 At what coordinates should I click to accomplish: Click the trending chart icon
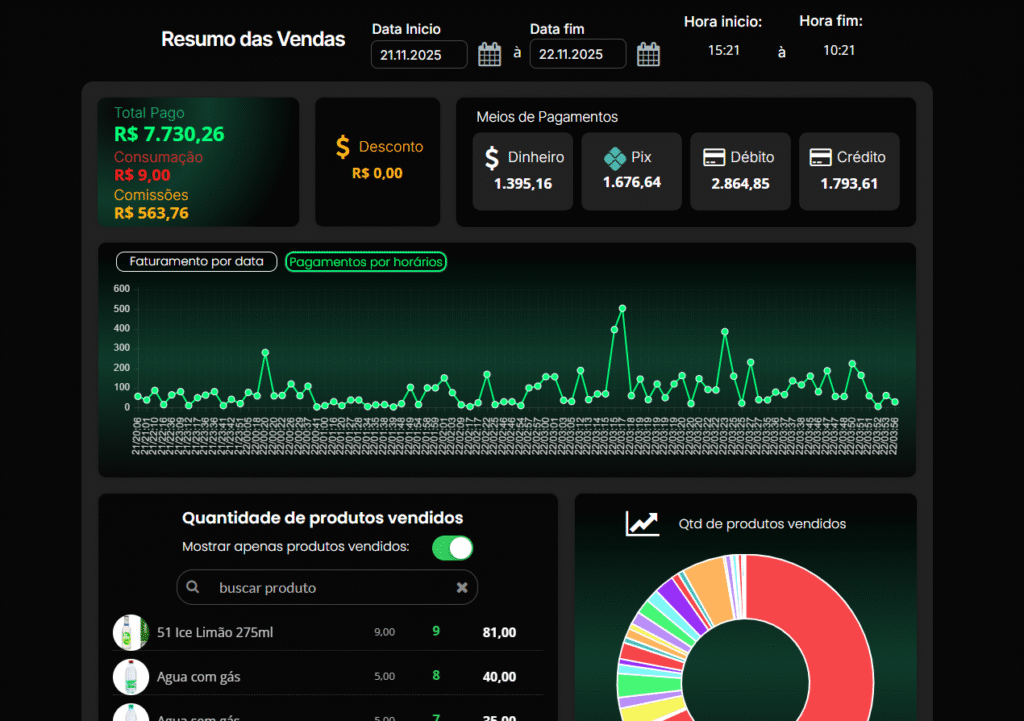click(642, 523)
